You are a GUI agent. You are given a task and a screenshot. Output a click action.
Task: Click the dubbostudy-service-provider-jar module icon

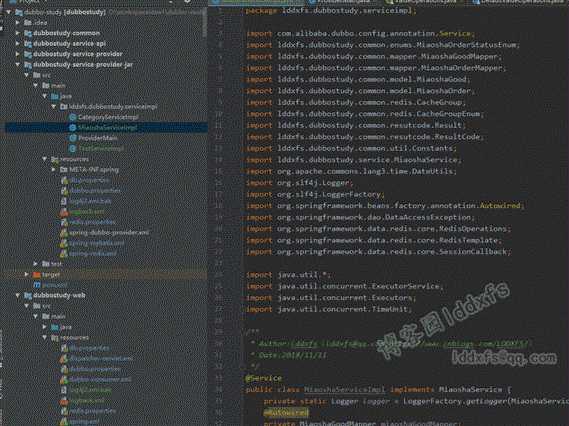pyautogui.click(x=28, y=65)
